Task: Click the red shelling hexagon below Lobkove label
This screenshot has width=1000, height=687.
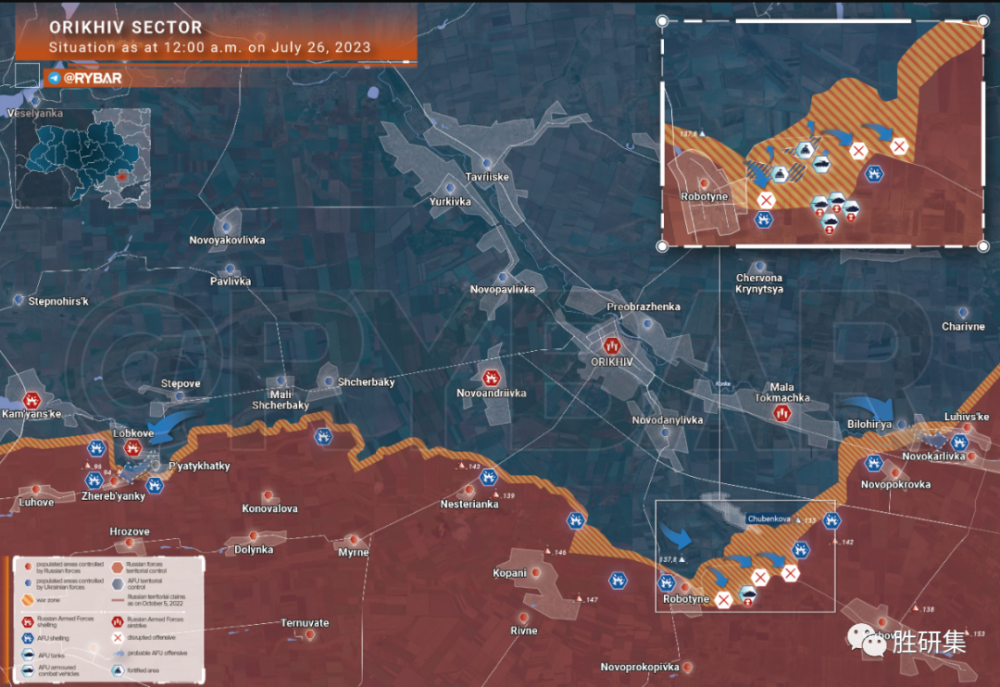Action: coord(132,448)
